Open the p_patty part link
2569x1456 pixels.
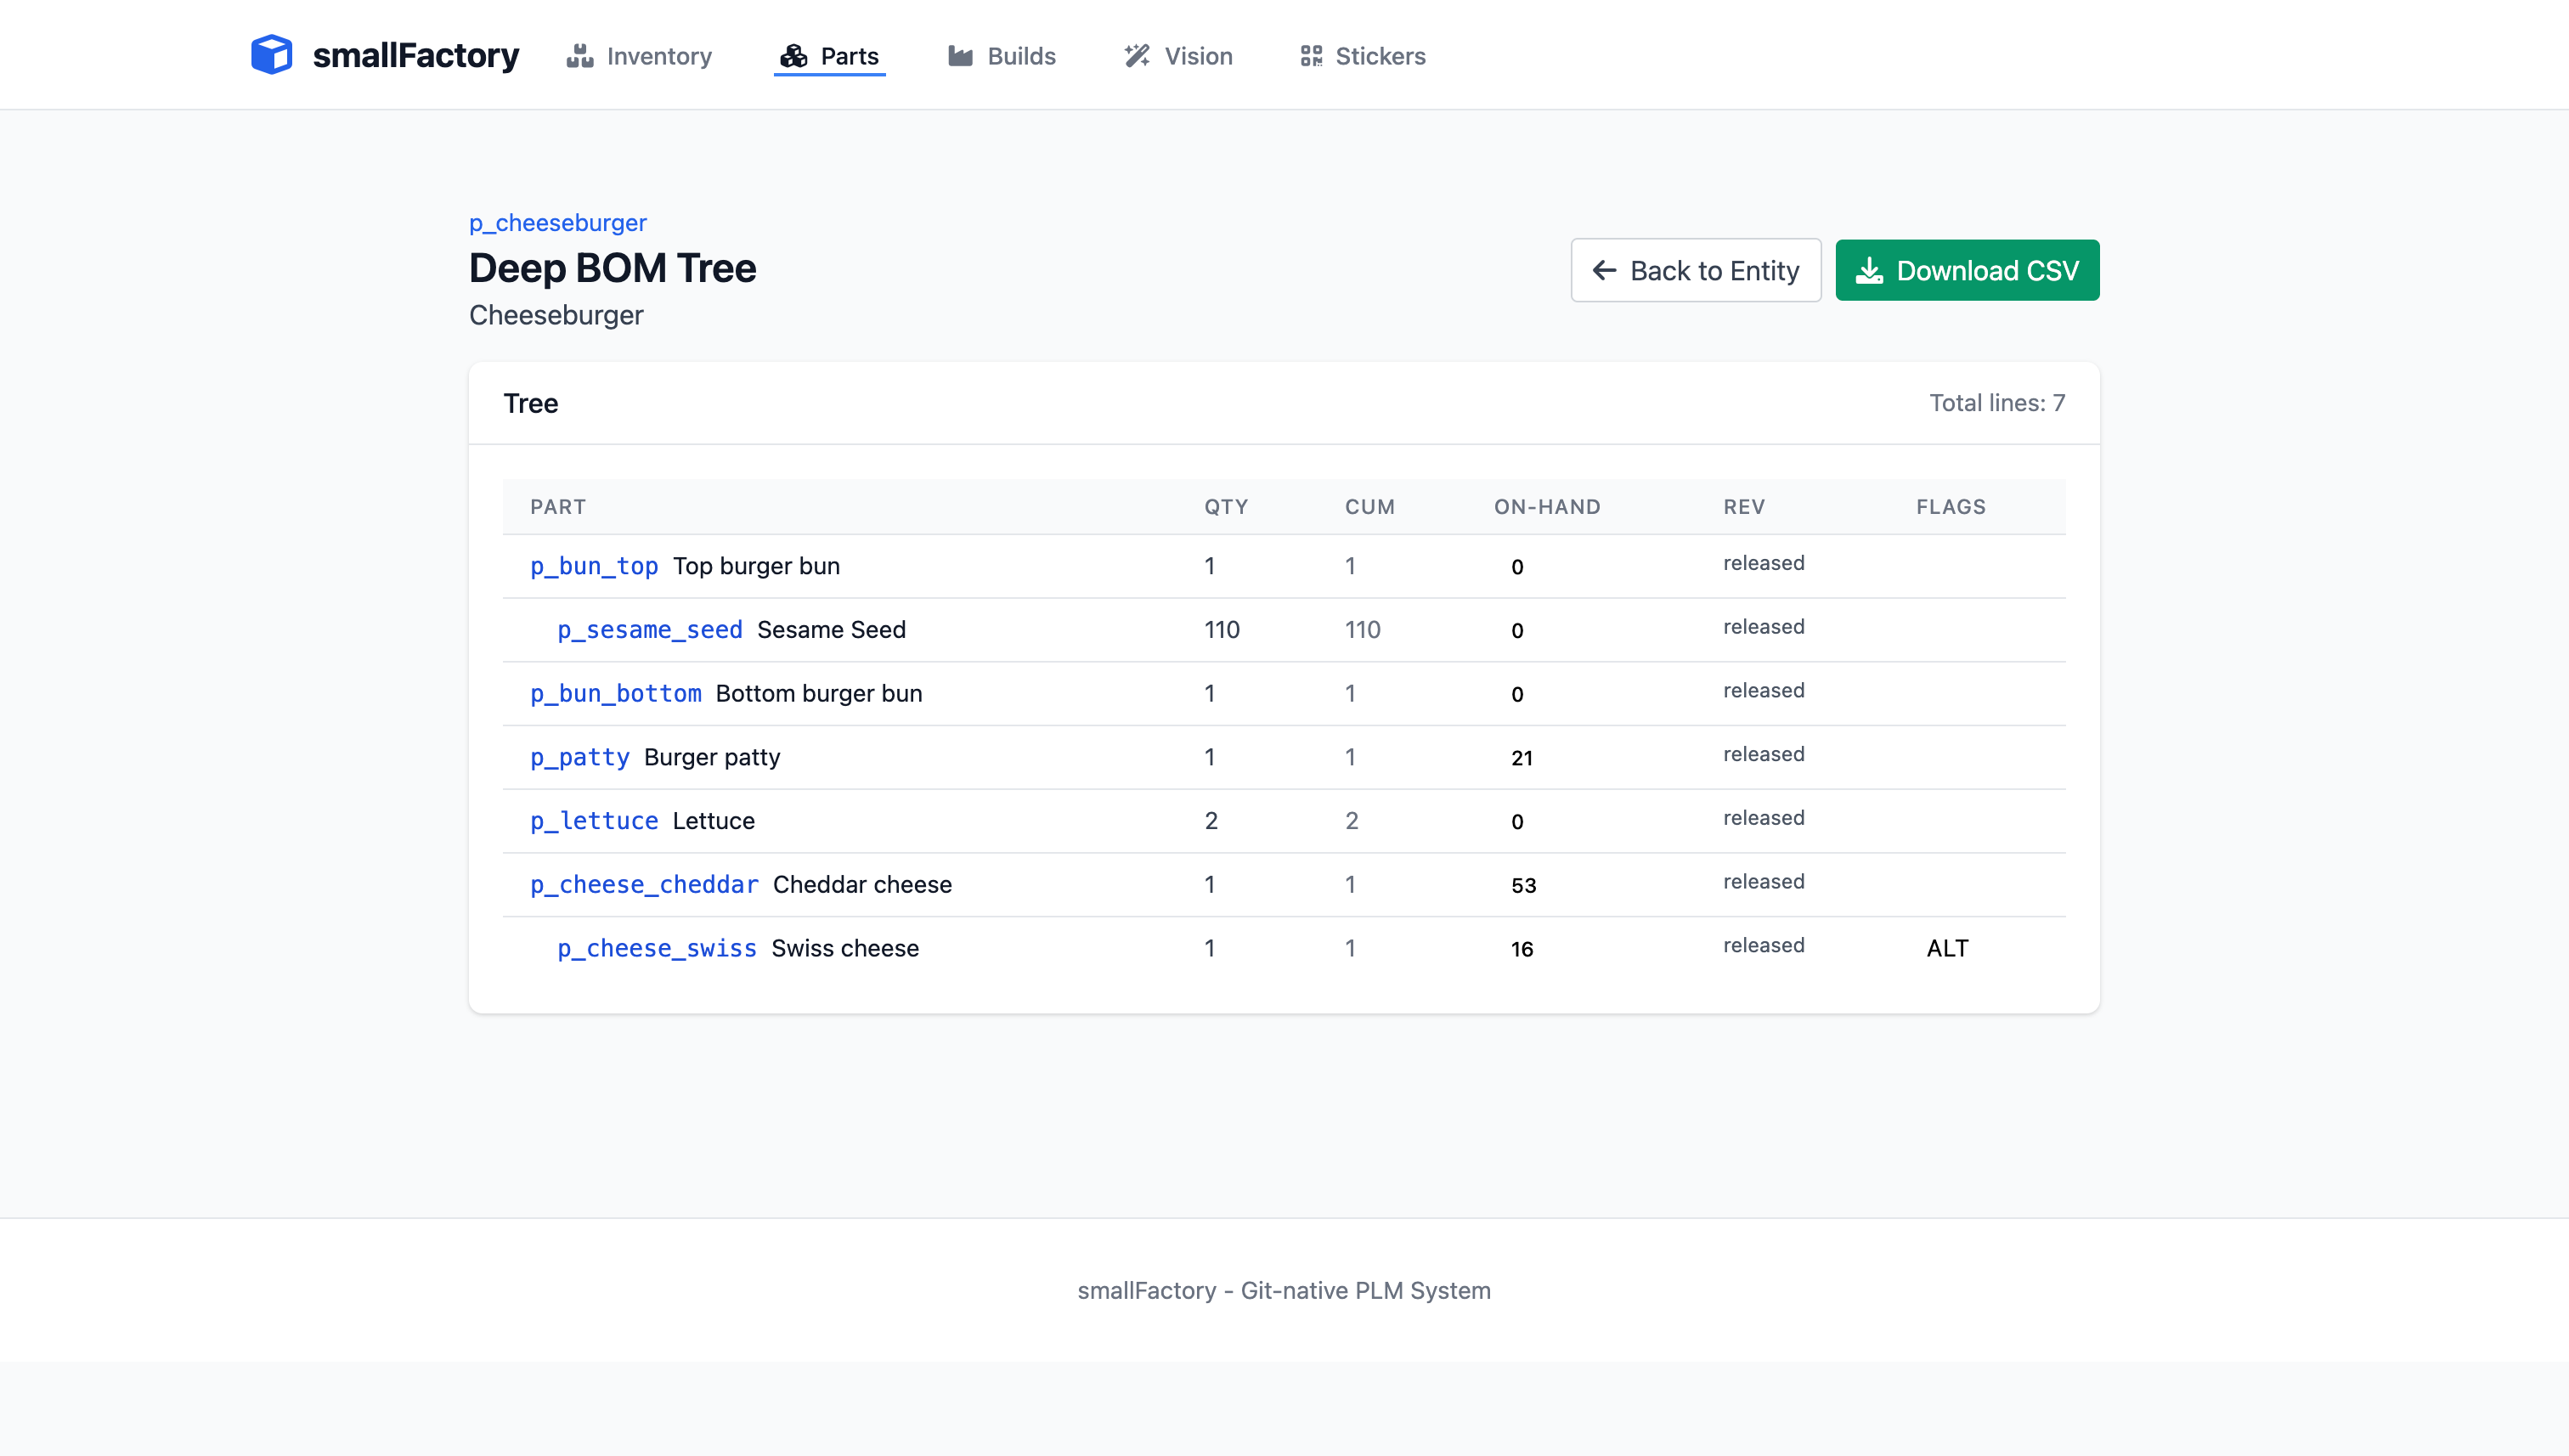point(580,757)
